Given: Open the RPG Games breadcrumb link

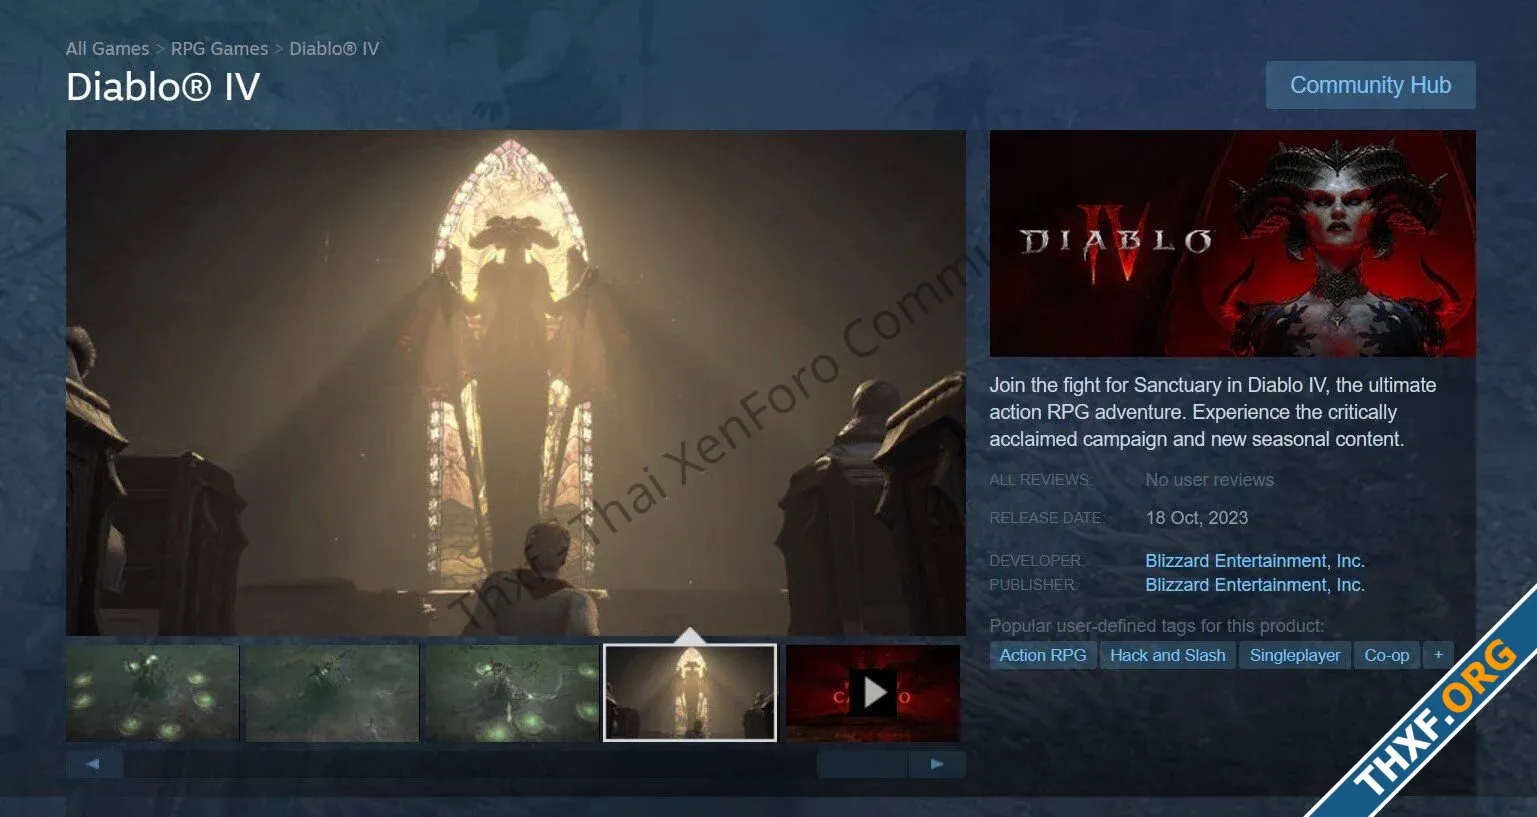Looking at the screenshot, I should [219, 48].
